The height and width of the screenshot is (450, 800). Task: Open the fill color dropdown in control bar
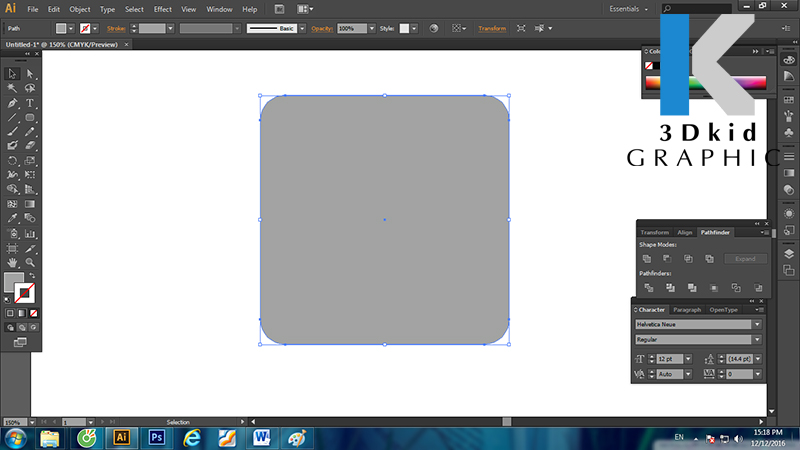click(71, 29)
